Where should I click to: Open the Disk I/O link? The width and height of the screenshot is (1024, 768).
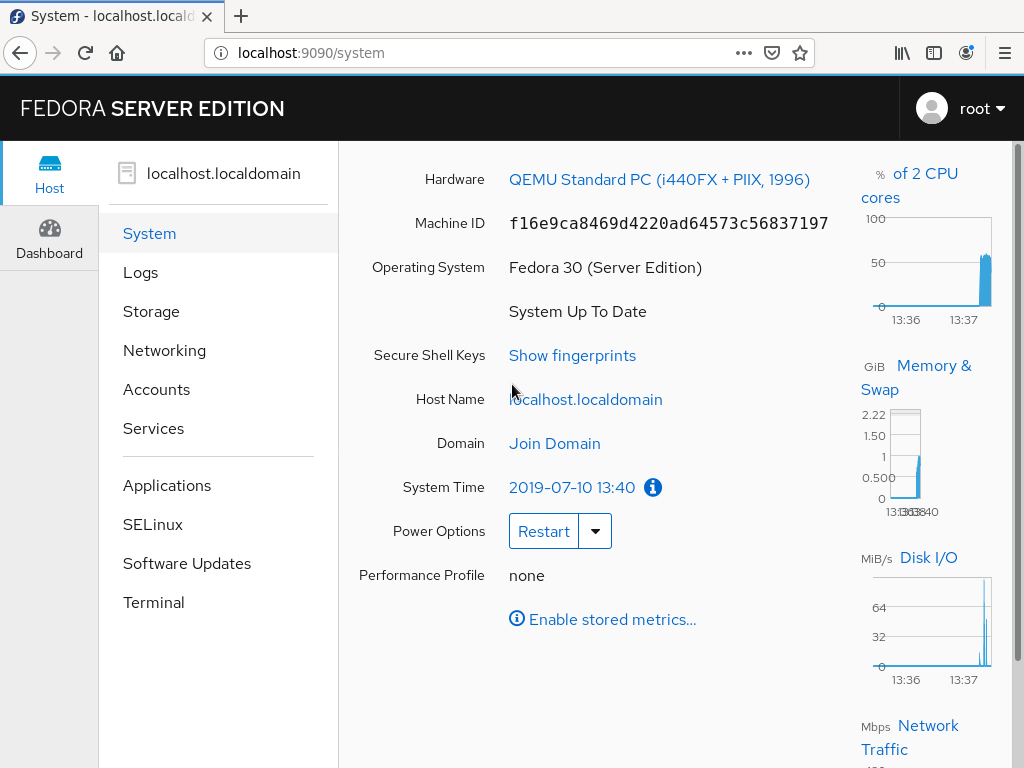[929, 558]
